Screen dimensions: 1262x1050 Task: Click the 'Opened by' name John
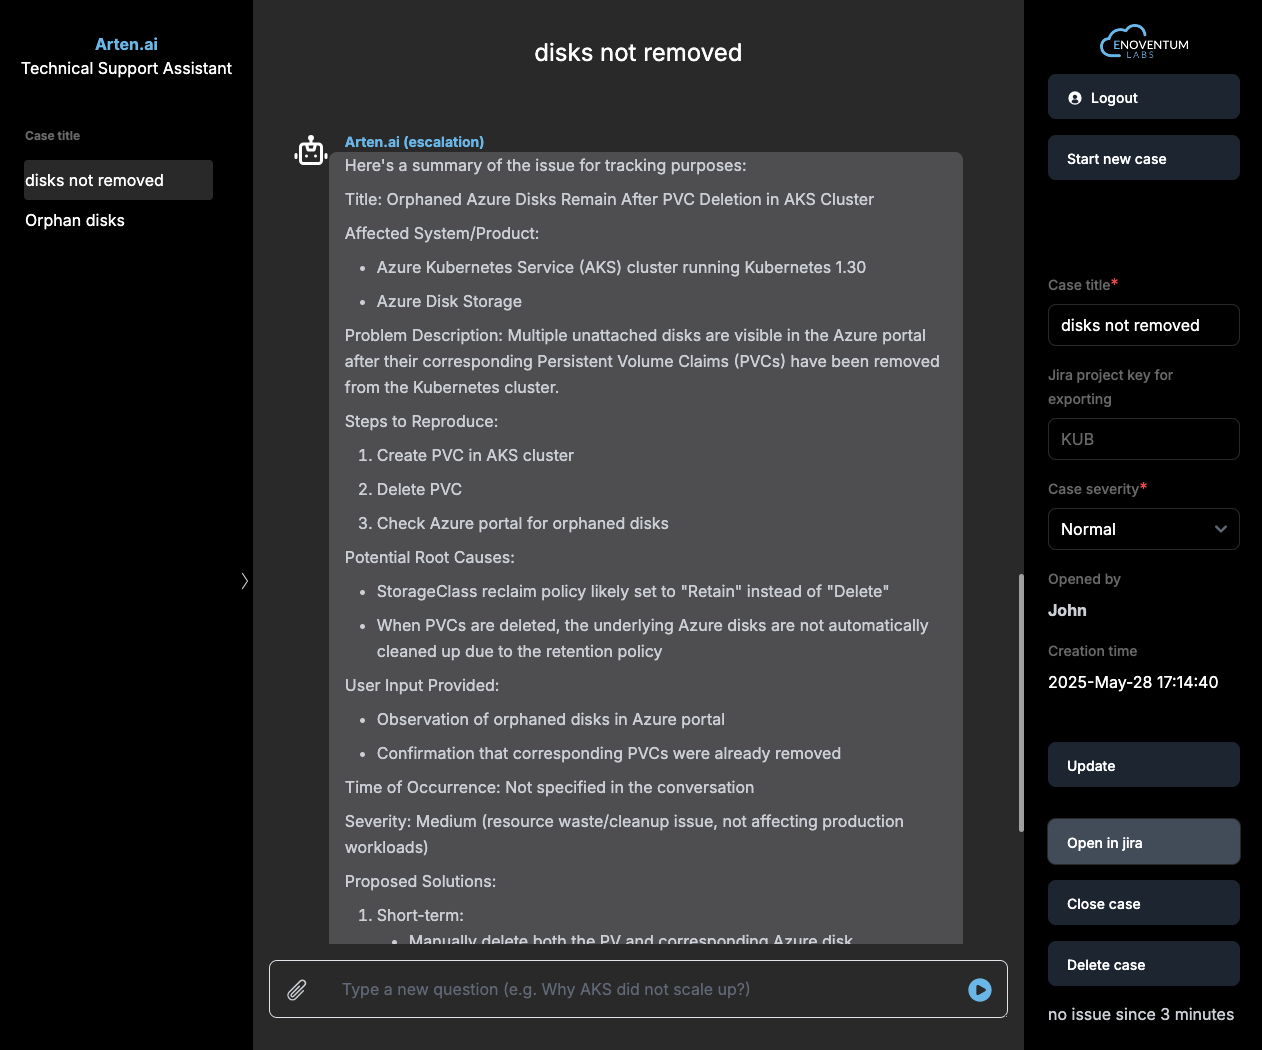pyautogui.click(x=1067, y=610)
